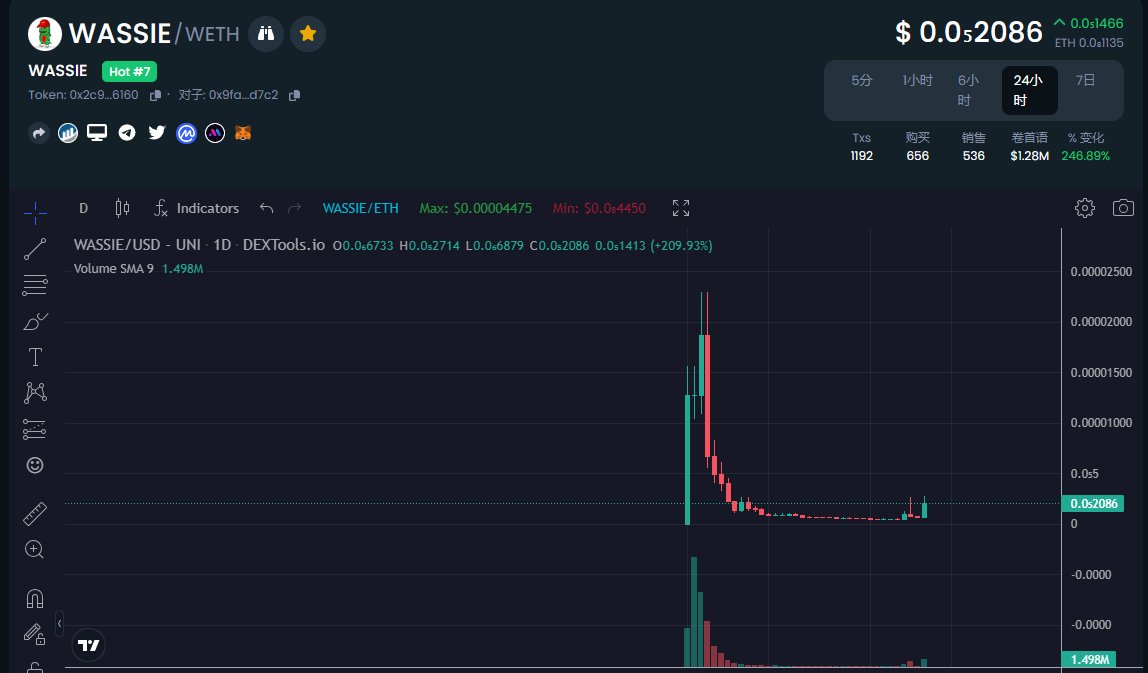This screenshot has width=1148, height=673.
Task: Select the 24小时 timeframe tab
Action: (1029, 90)
